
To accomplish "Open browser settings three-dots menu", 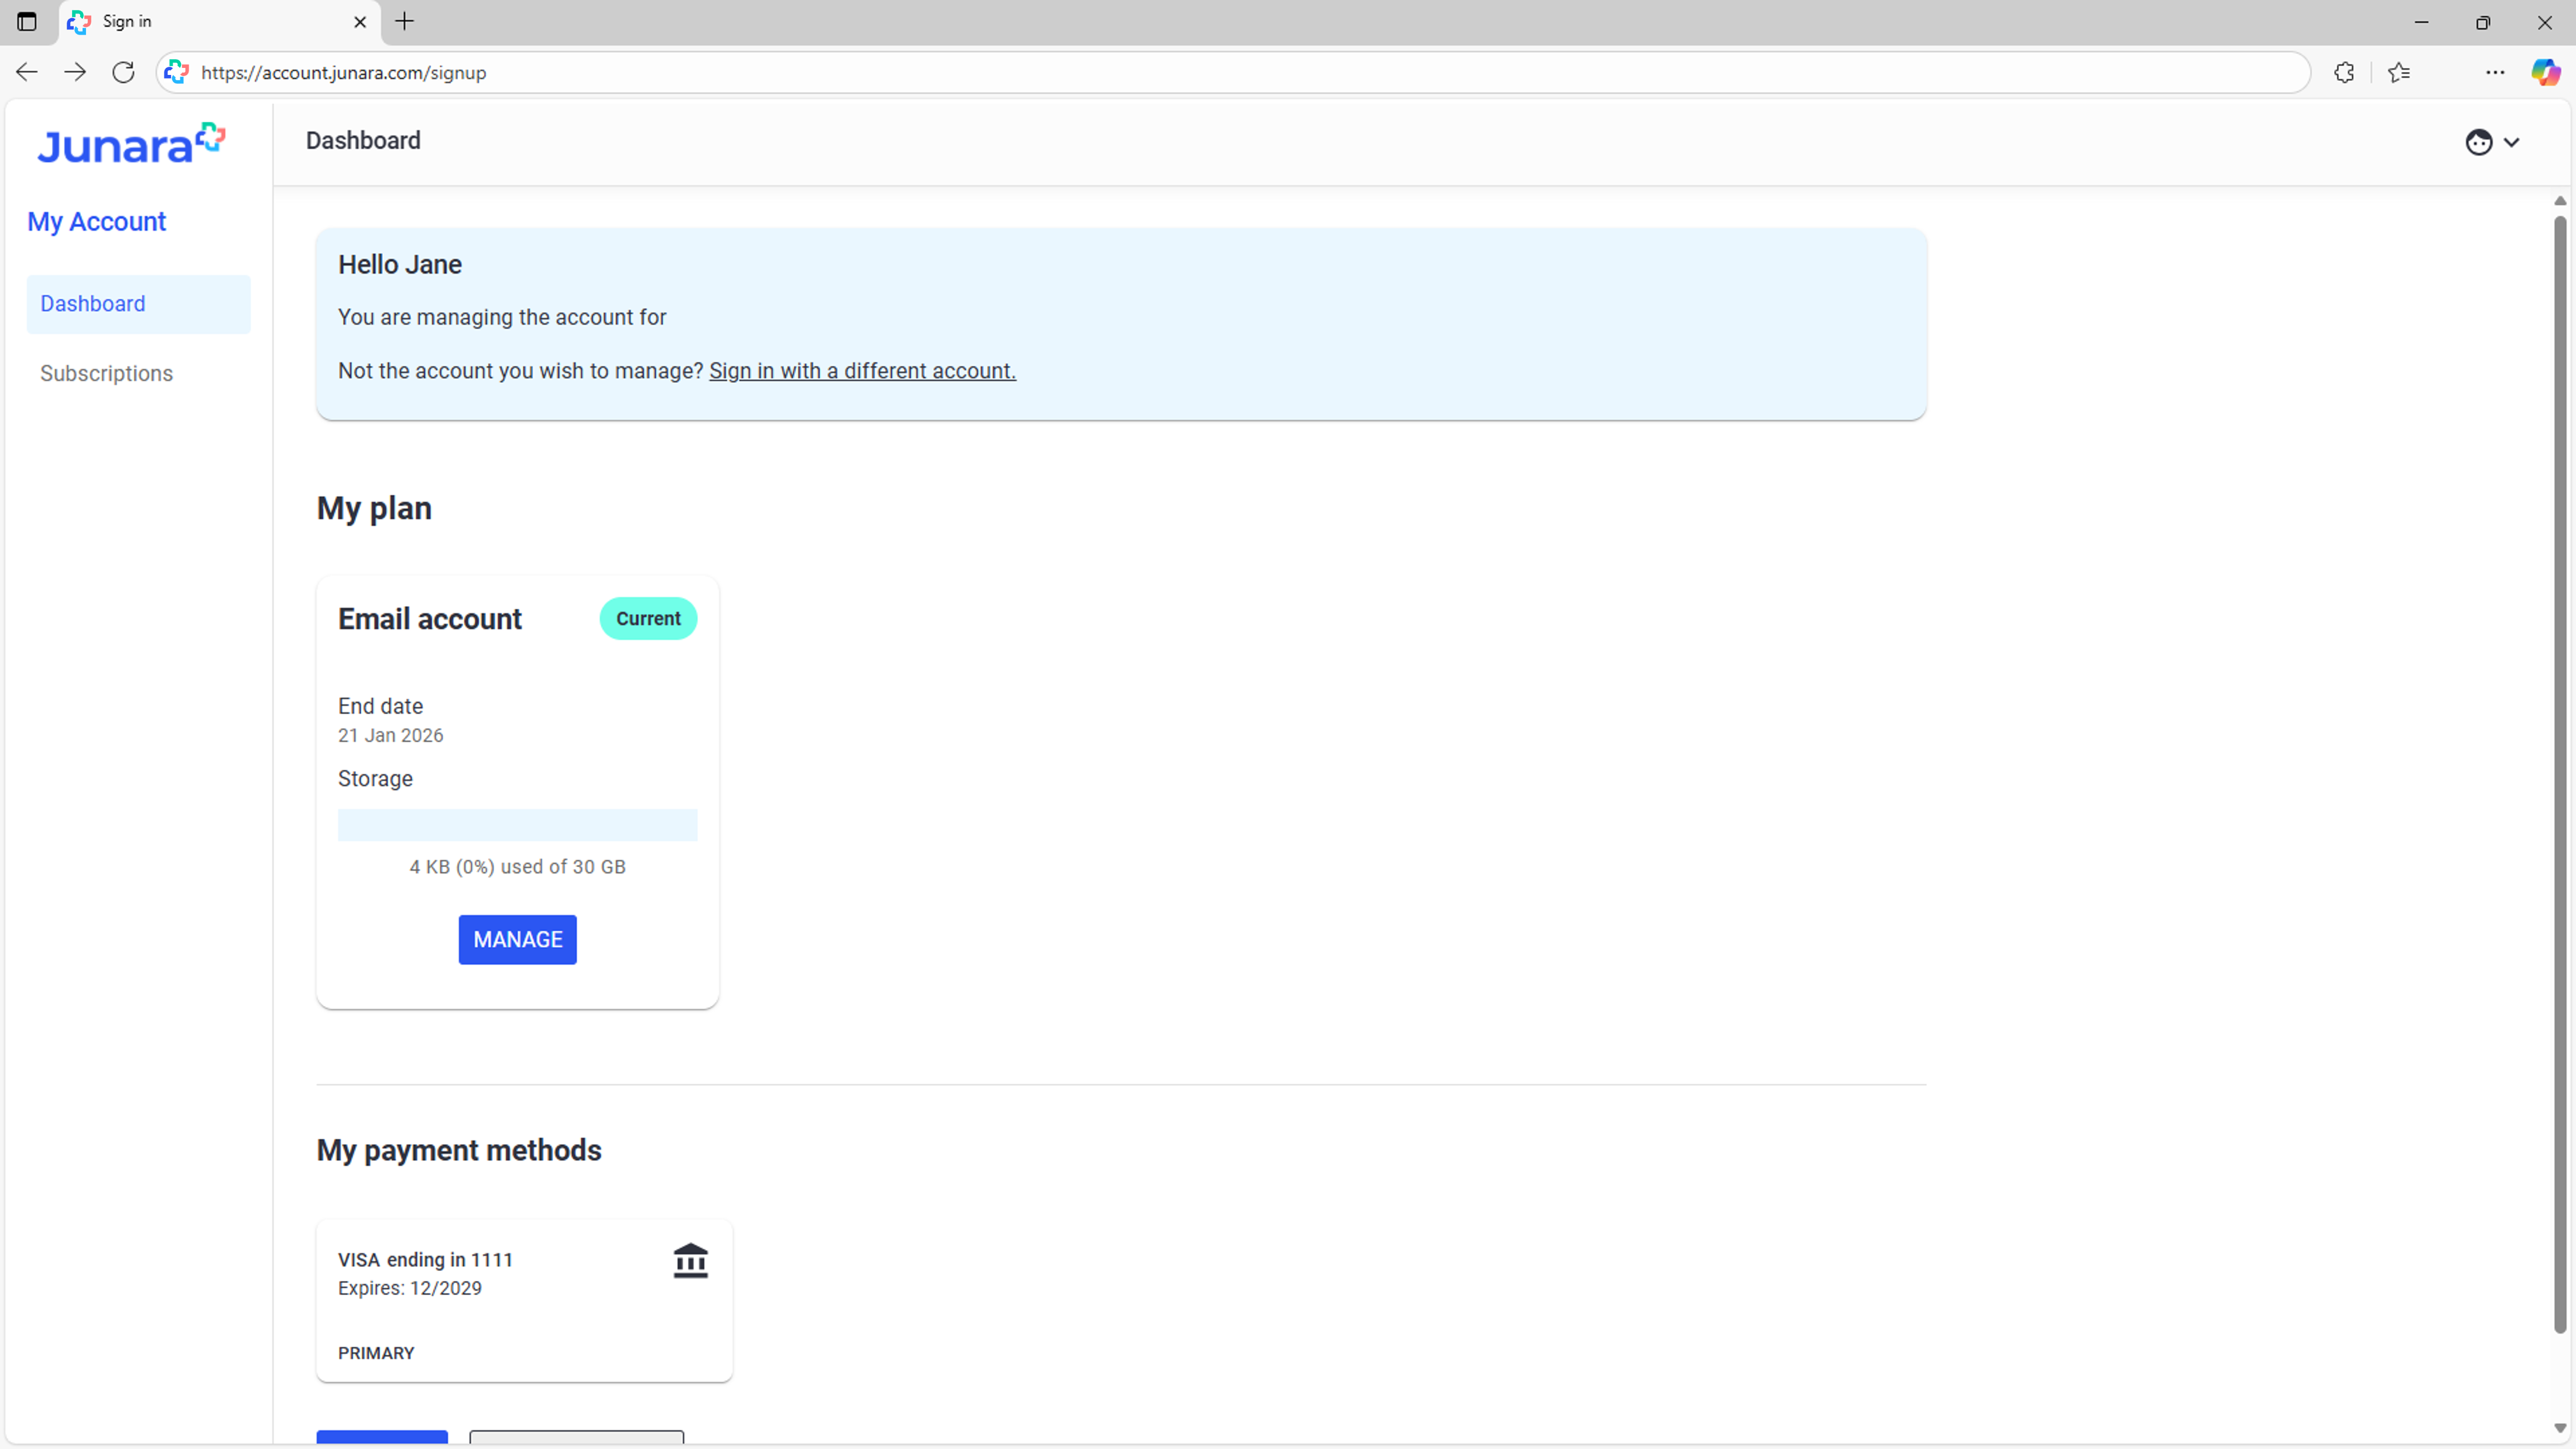I will coord(2495,72).
